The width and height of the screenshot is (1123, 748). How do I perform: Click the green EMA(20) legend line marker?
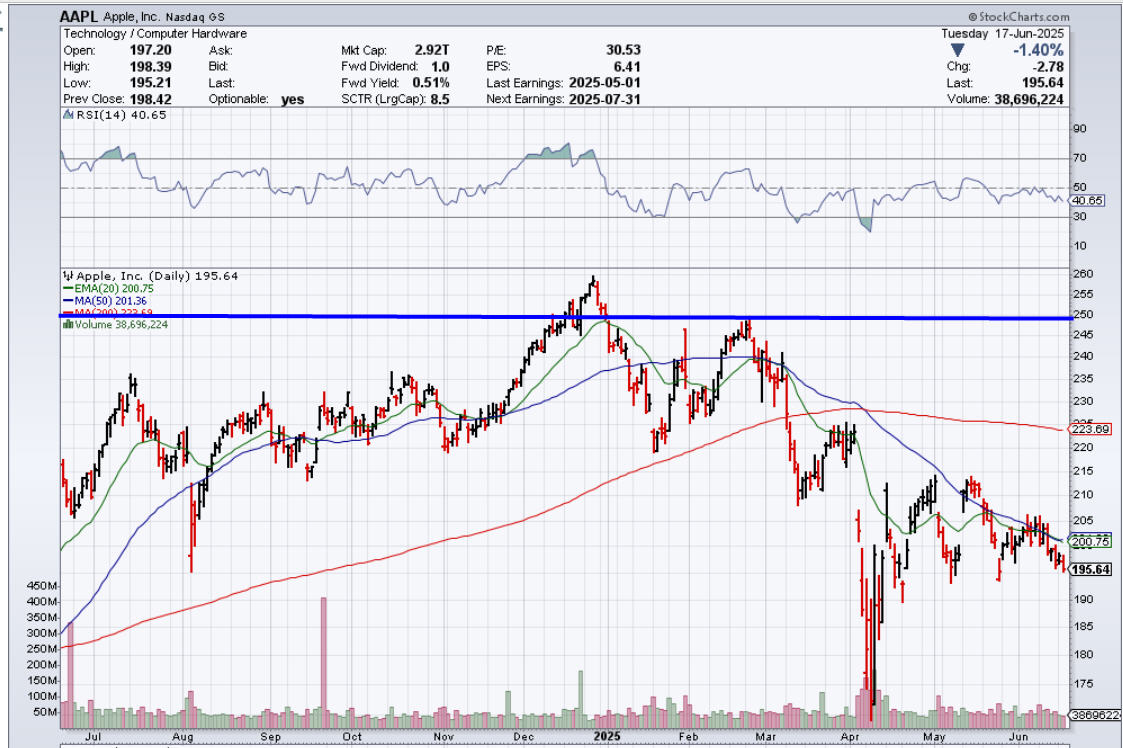(65, 288)
